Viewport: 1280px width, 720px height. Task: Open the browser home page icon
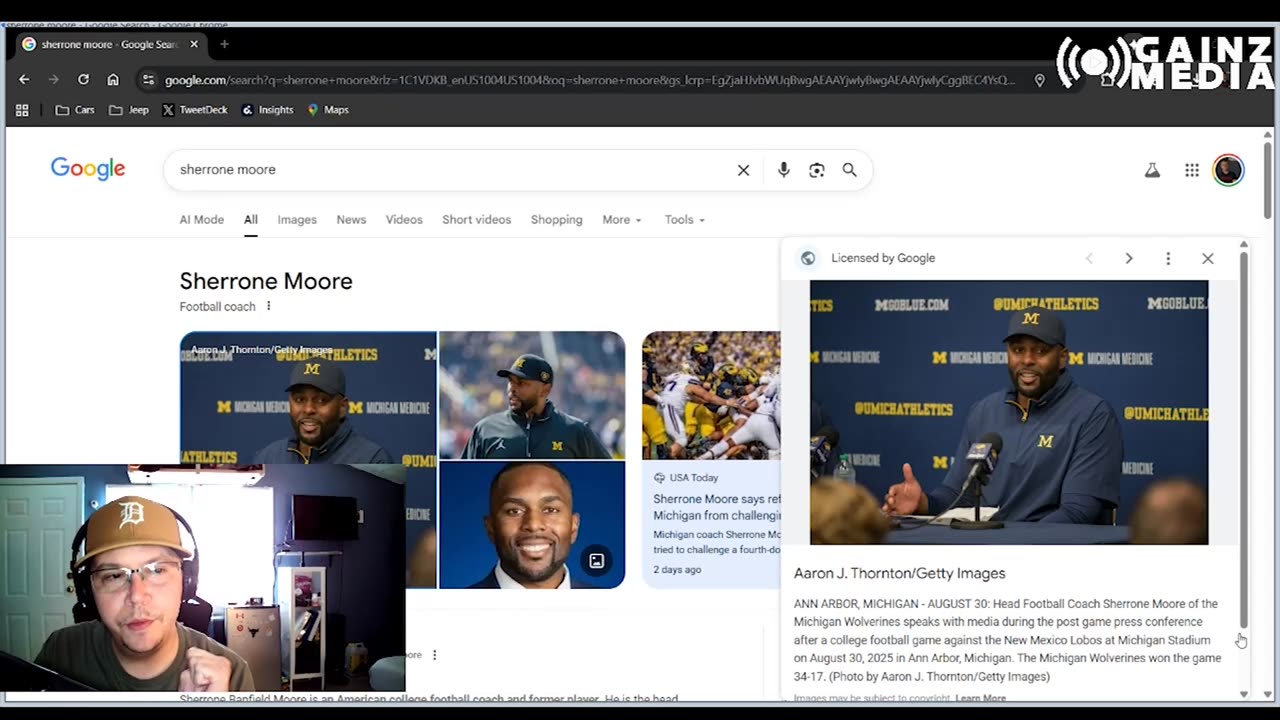(113, 80)
